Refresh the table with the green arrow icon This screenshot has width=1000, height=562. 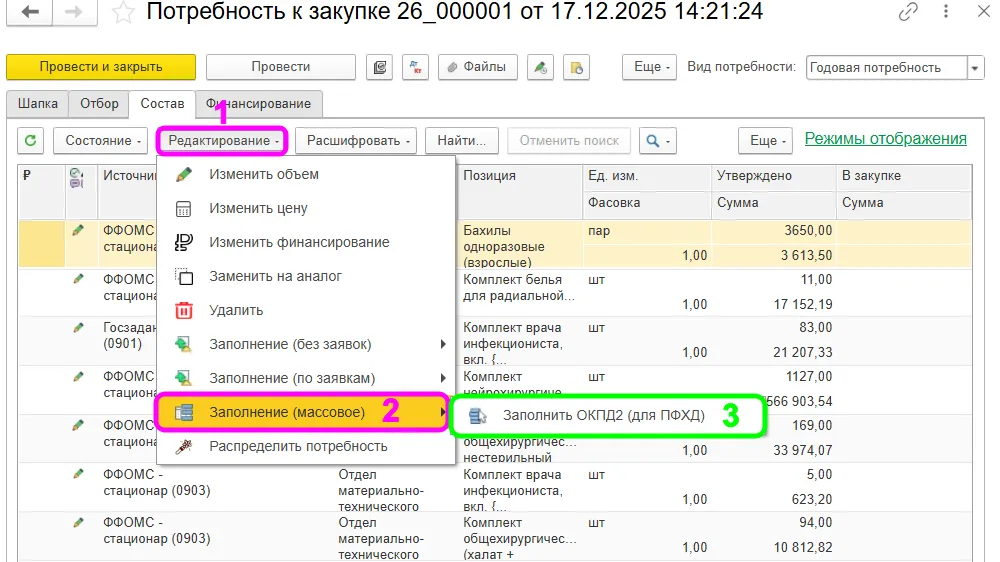point(30,140)
